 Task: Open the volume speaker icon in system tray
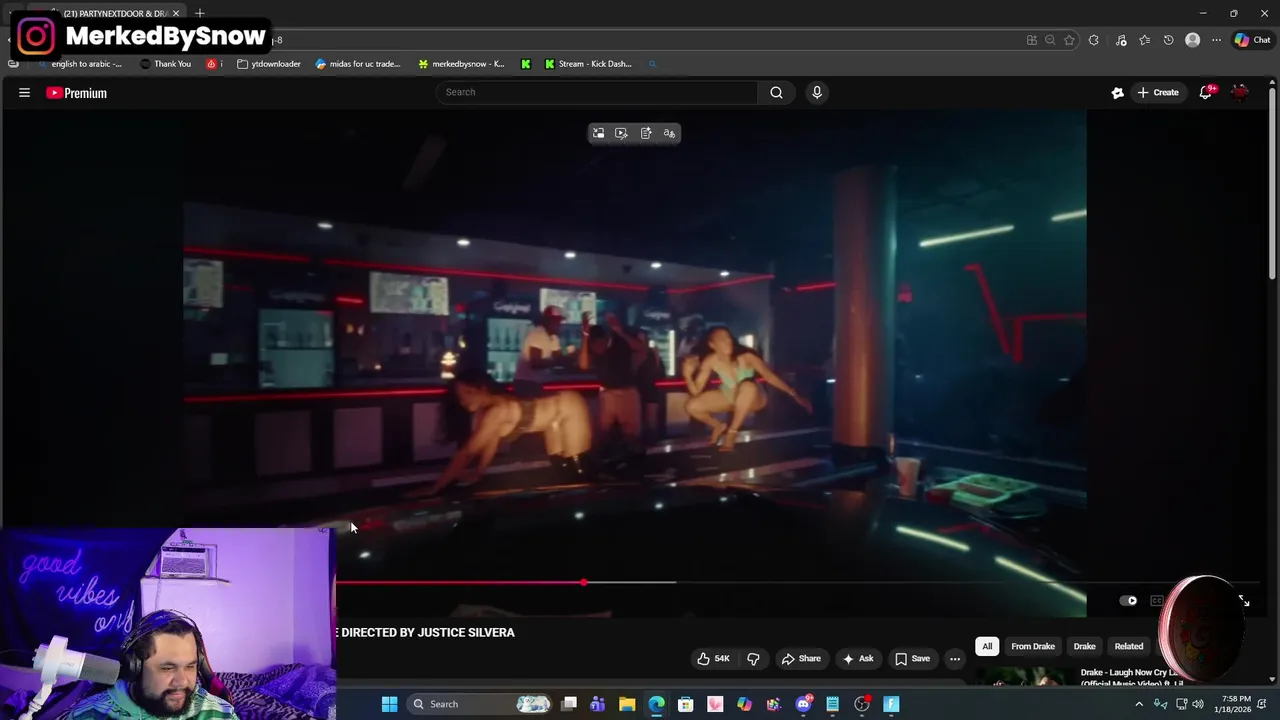[1198, 704]
